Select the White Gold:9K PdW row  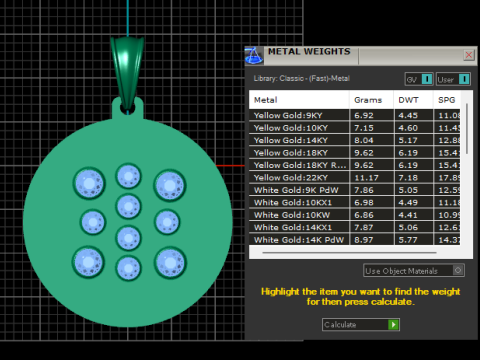tap(355, 190)
